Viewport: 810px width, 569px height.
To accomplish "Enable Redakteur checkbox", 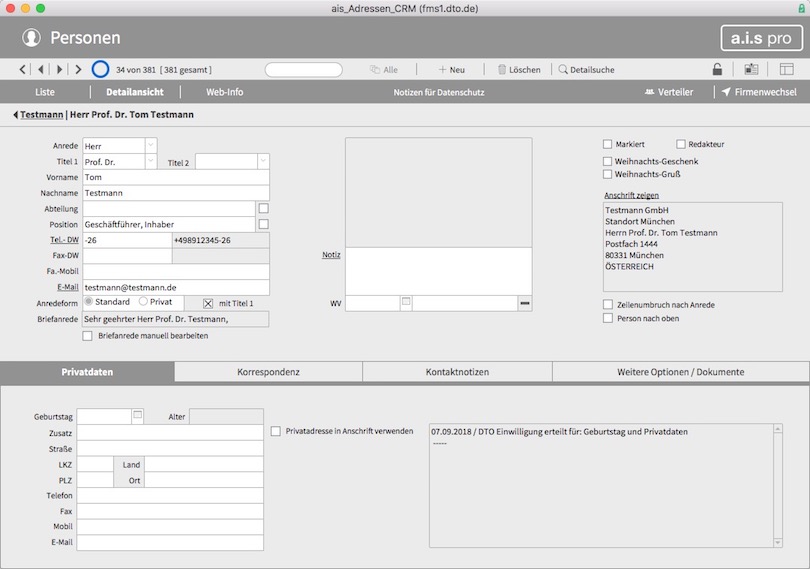I will tap(681, 144).
